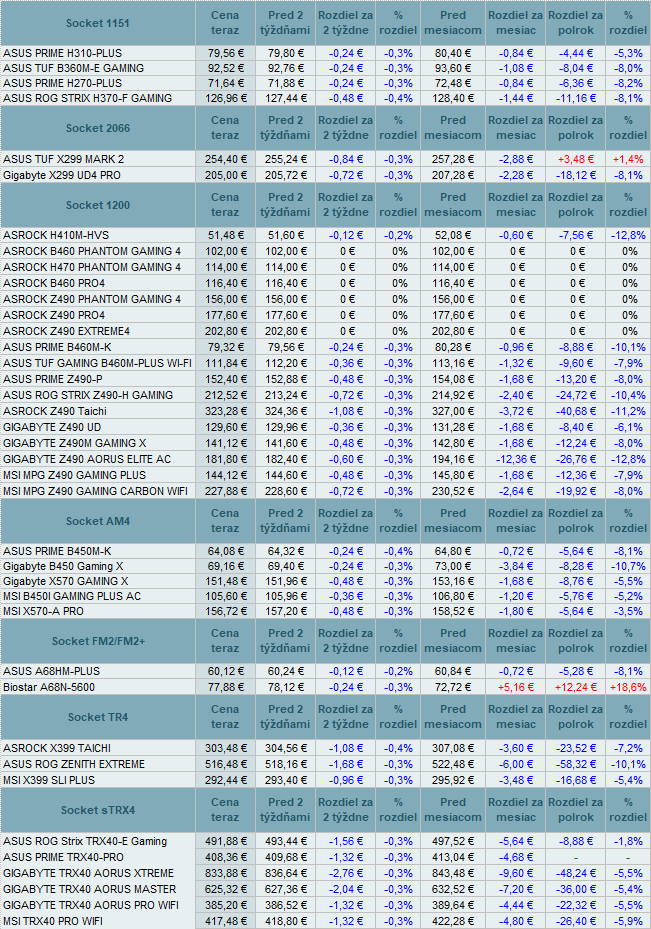Click the +18,6% red percentage value
This screenshot has width=651, height=929.
628,687
